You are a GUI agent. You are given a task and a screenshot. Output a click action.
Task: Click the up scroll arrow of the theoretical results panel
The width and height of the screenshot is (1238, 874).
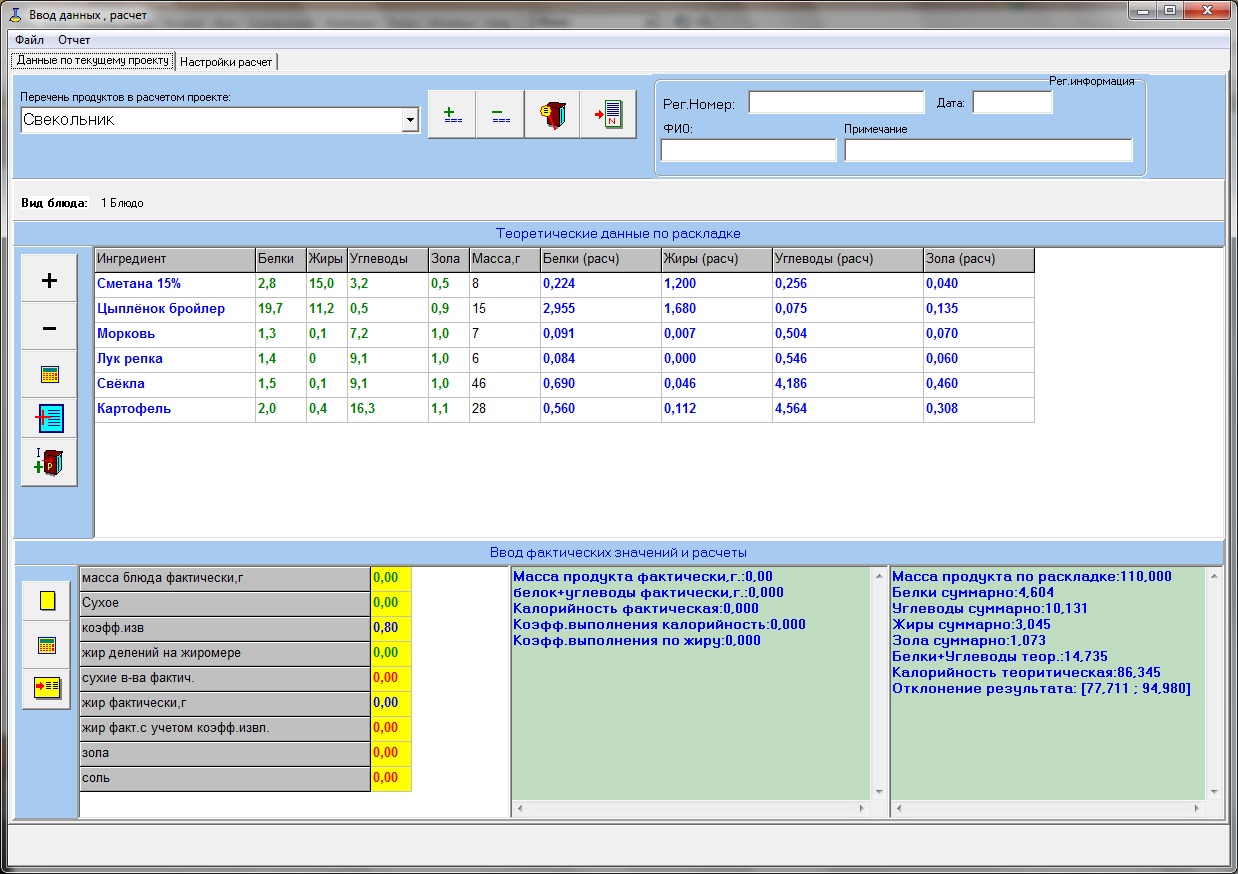tap(1216, 576)
